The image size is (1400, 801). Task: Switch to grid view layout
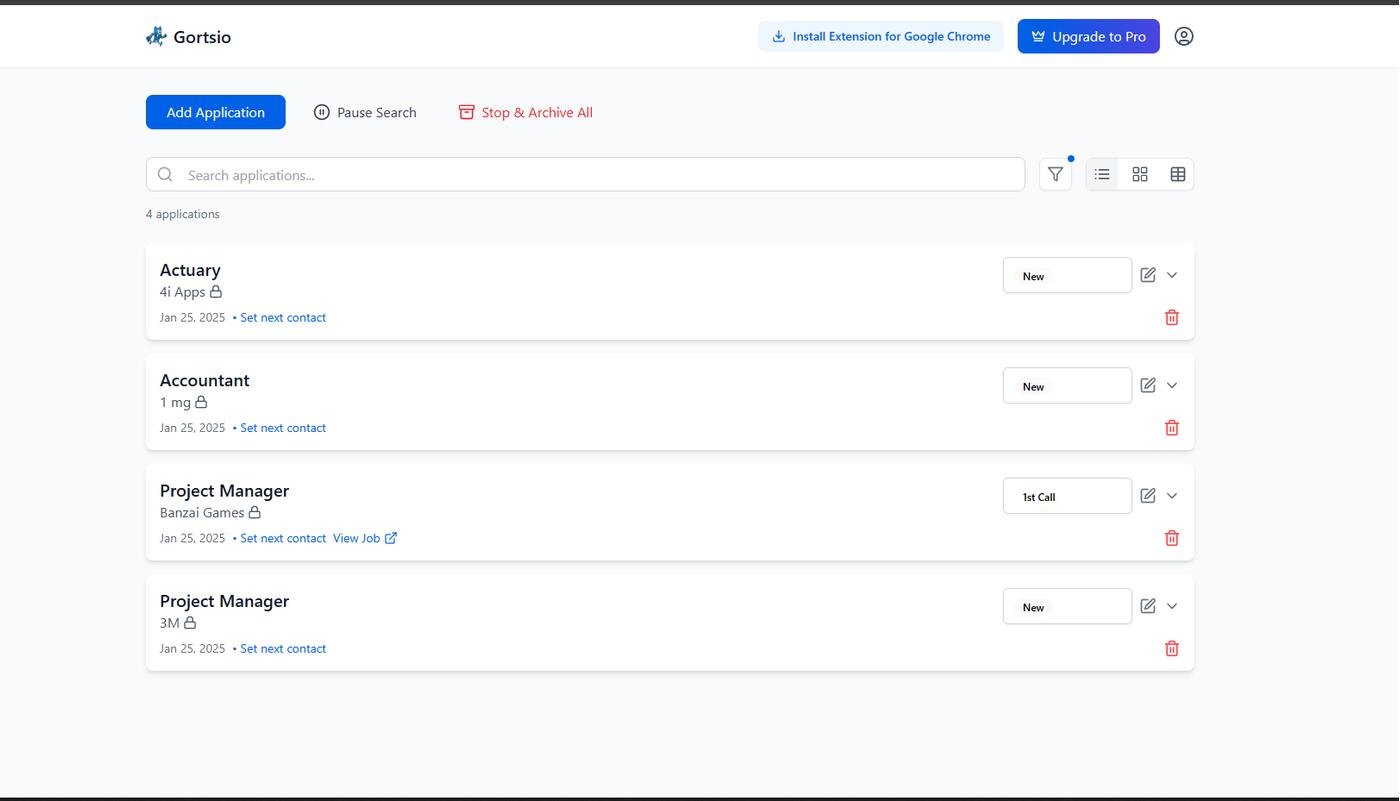tap(1139, 175)
